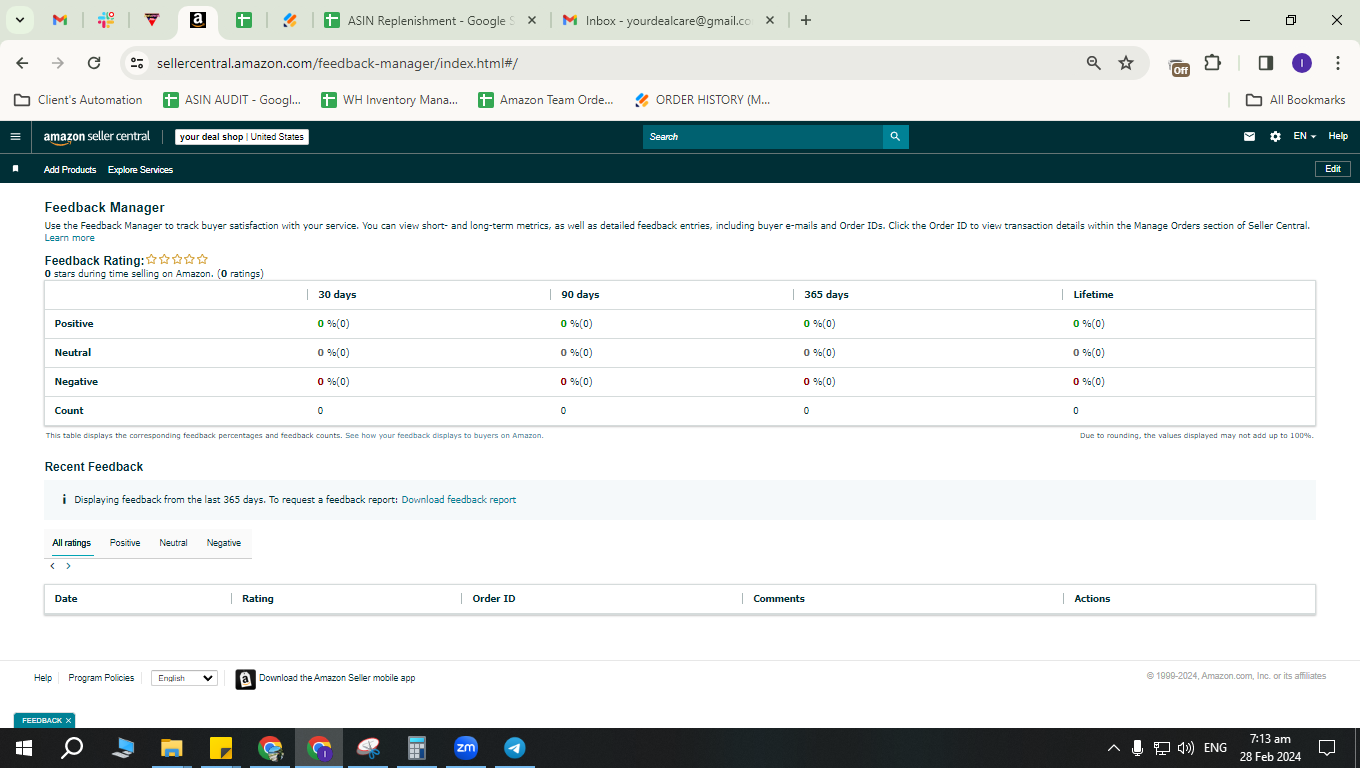Open the Amazon Team Orde... bookmark
The image size is (1360, 768).
(546, 100)
